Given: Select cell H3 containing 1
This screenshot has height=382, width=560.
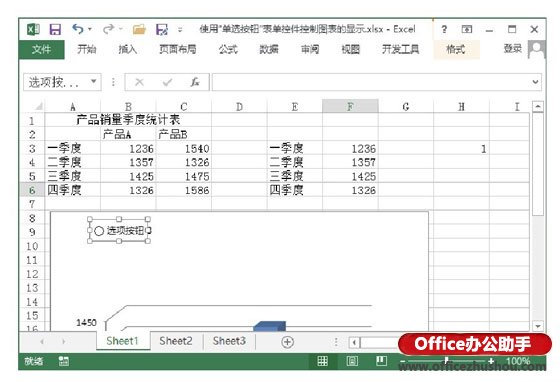Looking at the screenshot, I should (461, 148).
